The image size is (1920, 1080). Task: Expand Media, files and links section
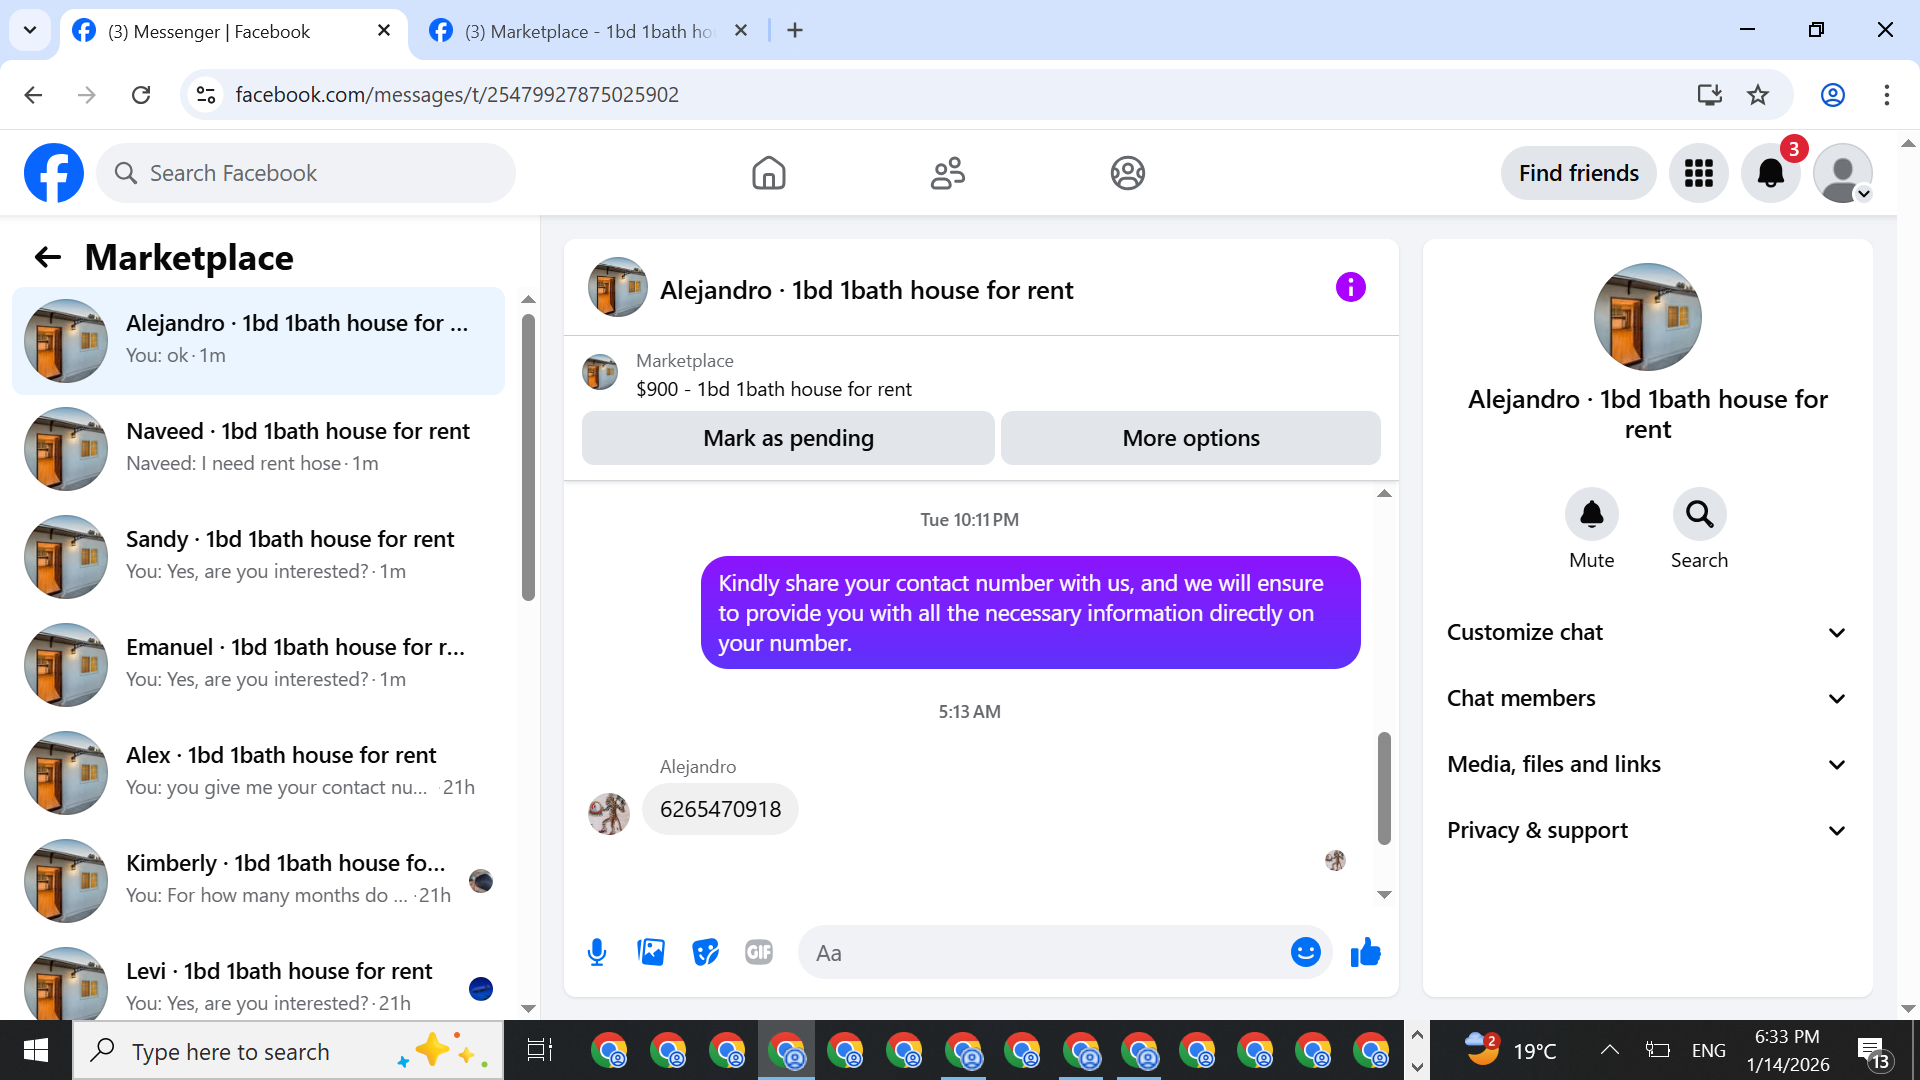1647,764
